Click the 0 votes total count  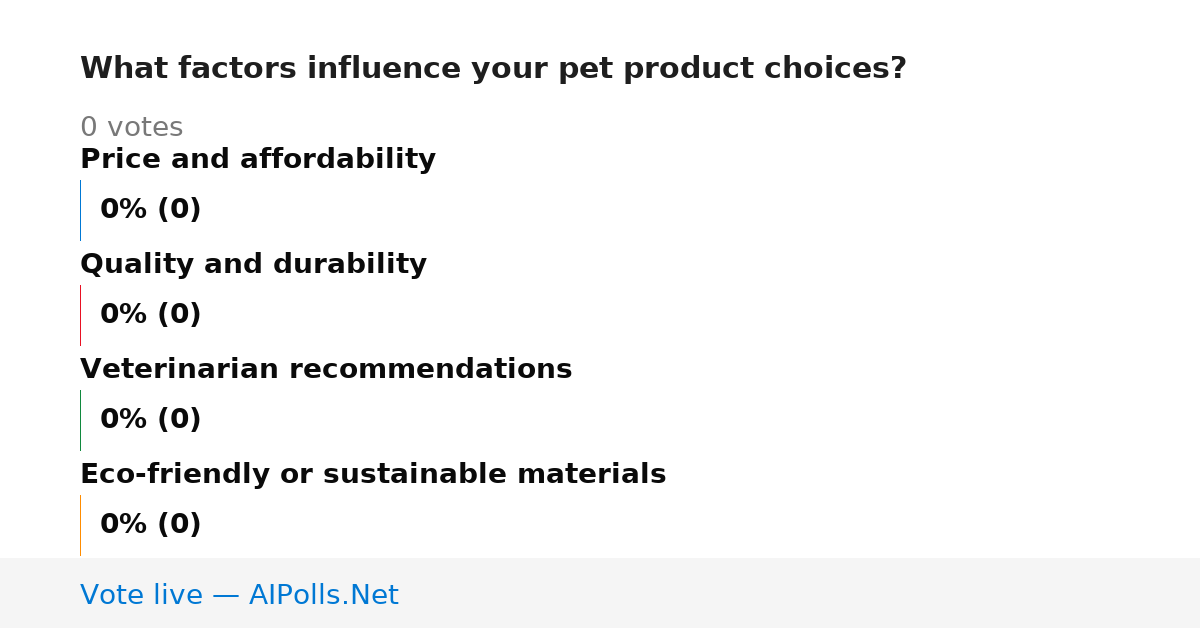tap(131, 128)
